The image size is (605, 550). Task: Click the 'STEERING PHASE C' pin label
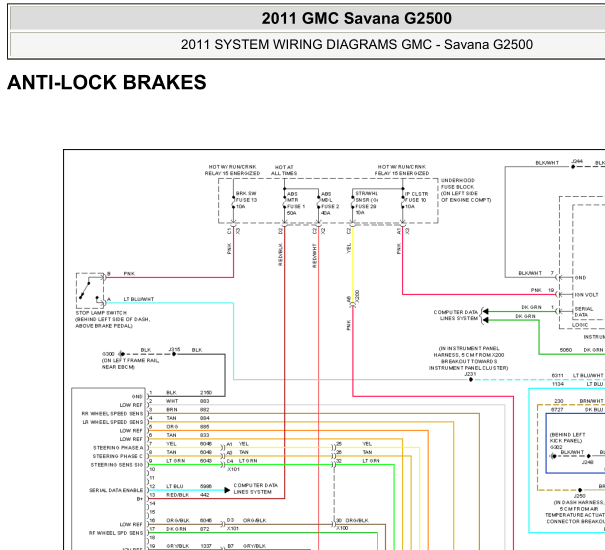pyautogui.click(x=118, y=456)
